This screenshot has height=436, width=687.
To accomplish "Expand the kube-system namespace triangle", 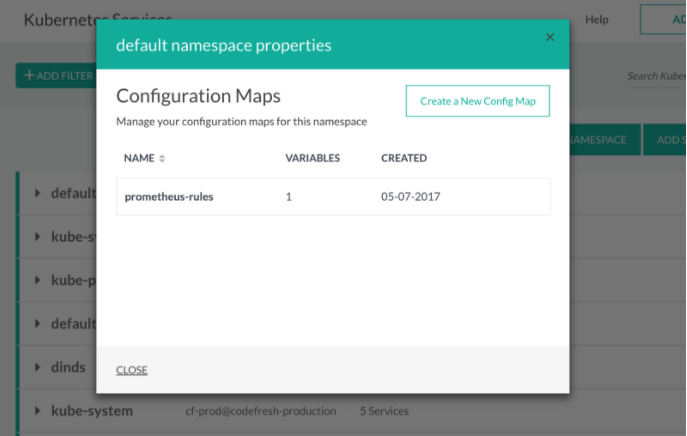I will point(37,411).
